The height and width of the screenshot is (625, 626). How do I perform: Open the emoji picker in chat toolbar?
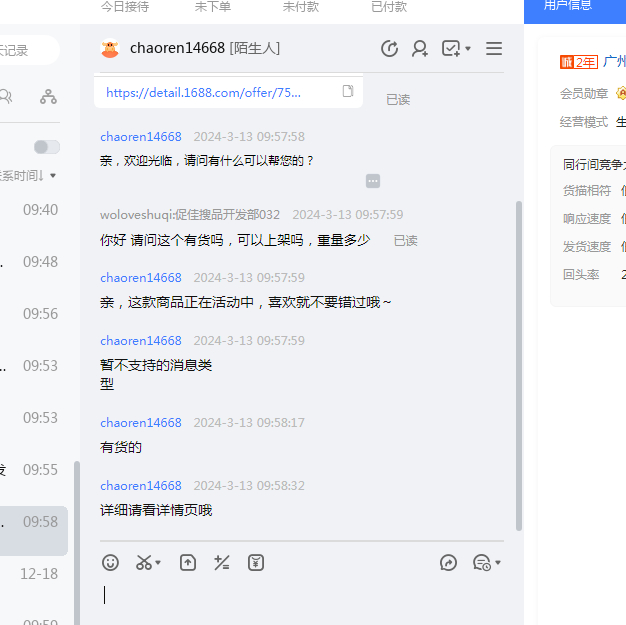[x=111, y=563]
